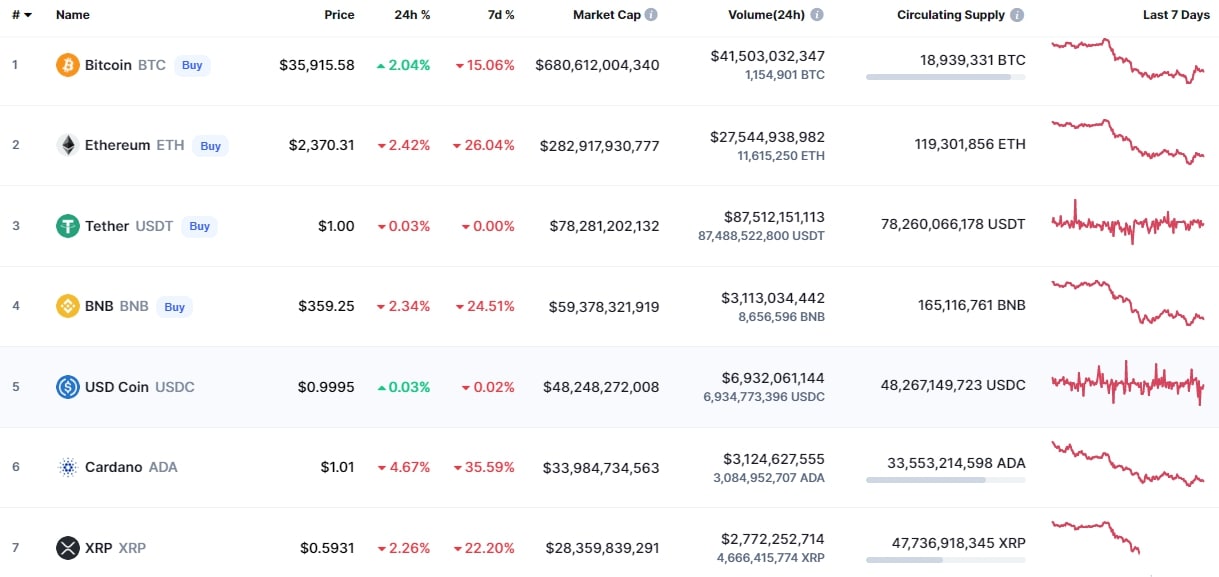Sort table by Market Cap header
Screen dimensions: 1219x577
[x=606, y=15]
